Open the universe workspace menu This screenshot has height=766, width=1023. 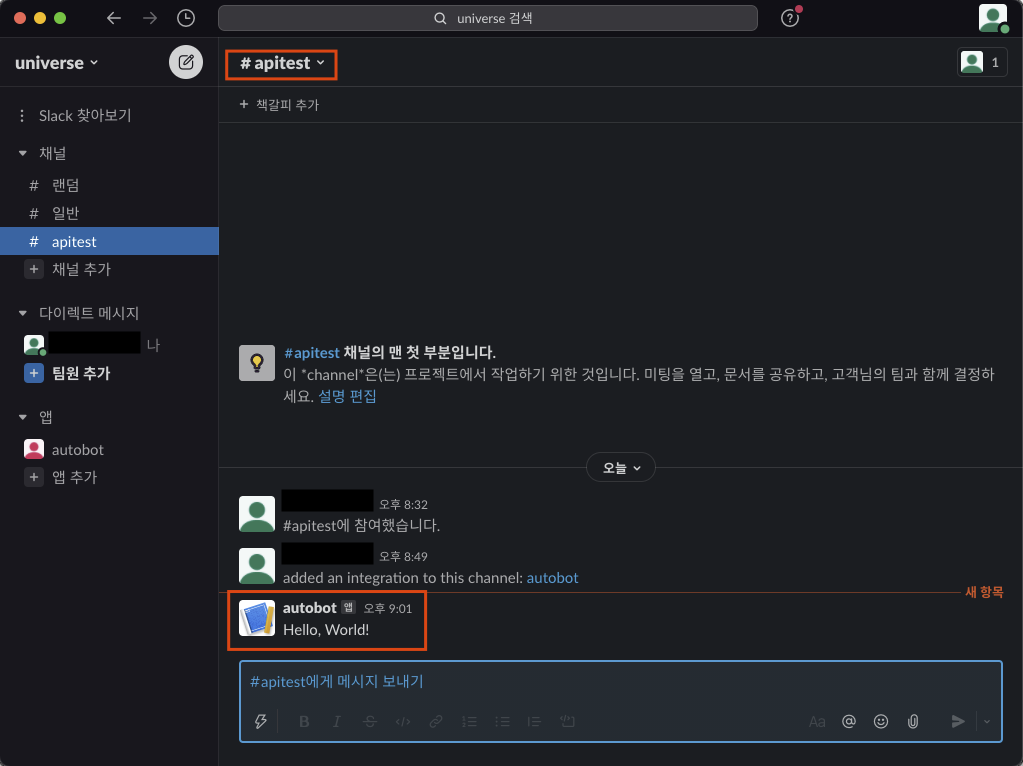(56, 63)
